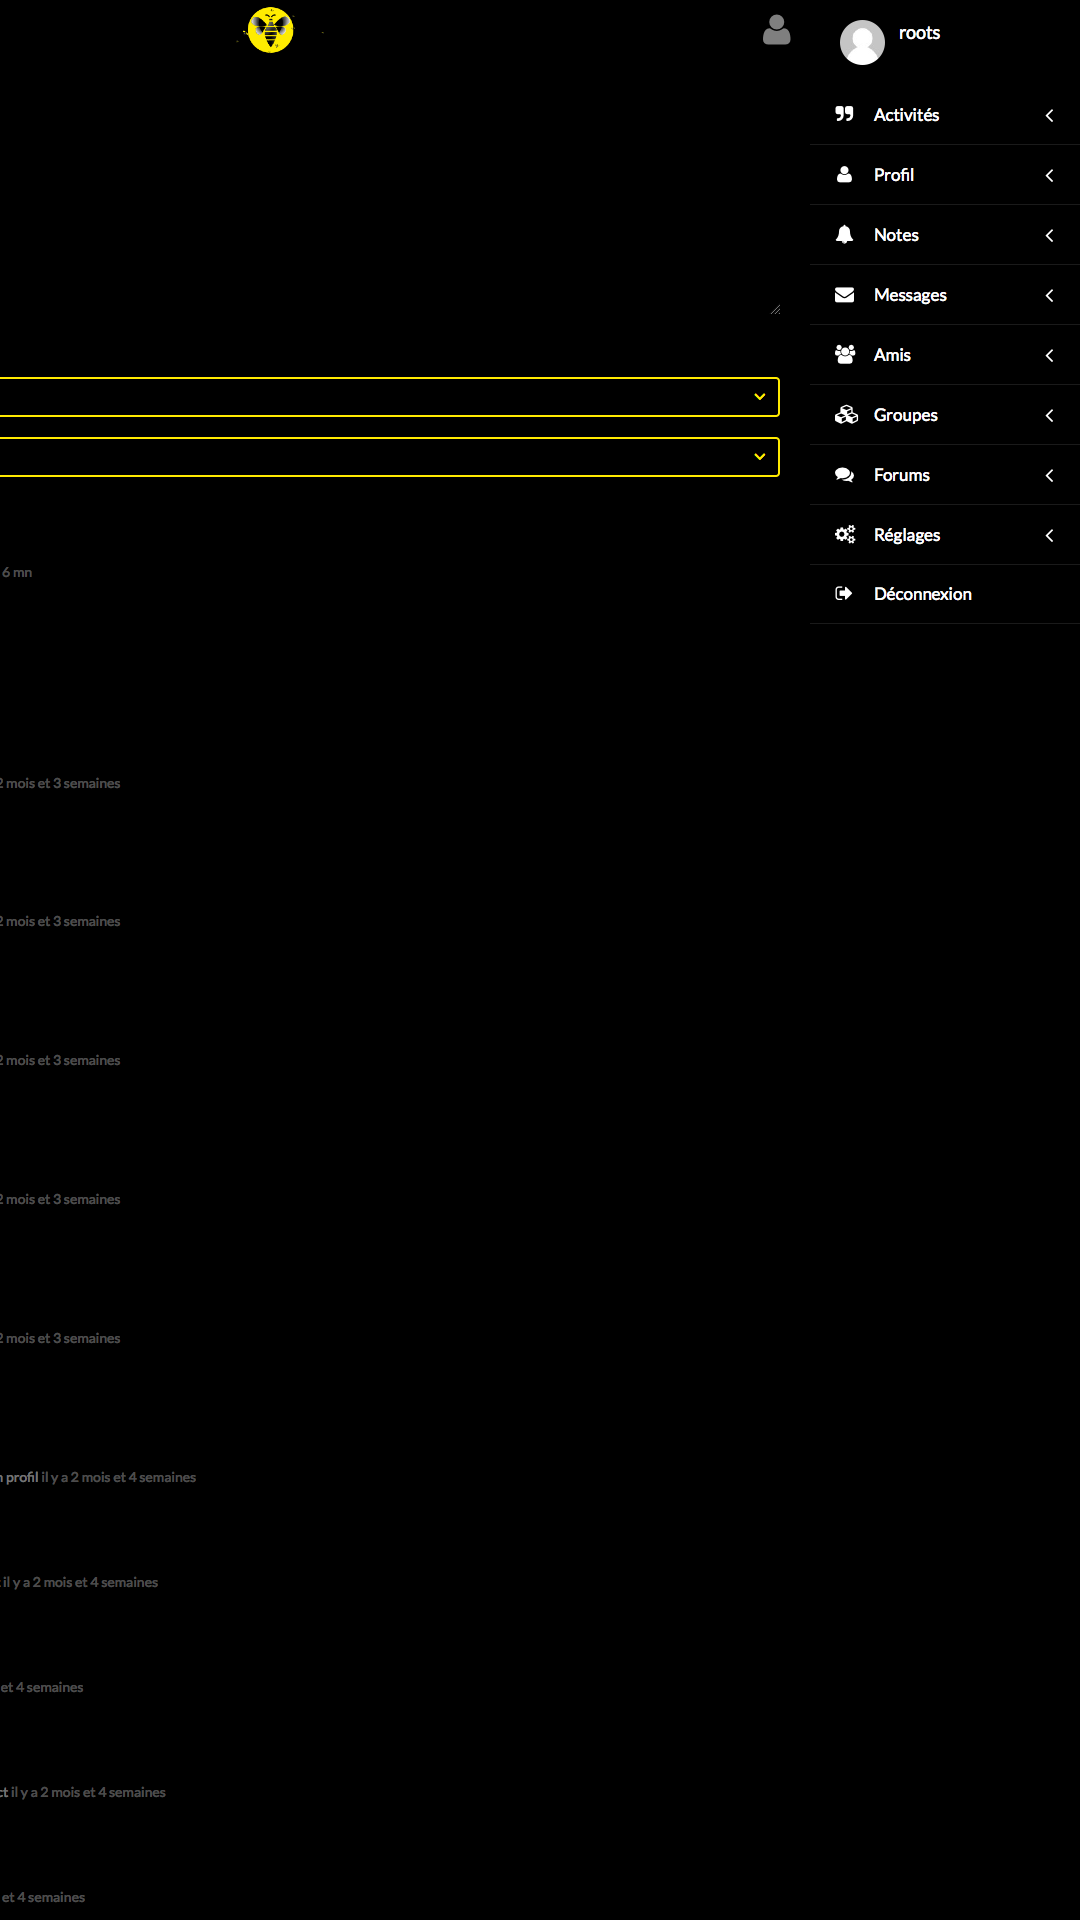Screen dimensions: 1080x1920
Task: Expand the Activités submenu chevron
Action: tap(1049, 115)
